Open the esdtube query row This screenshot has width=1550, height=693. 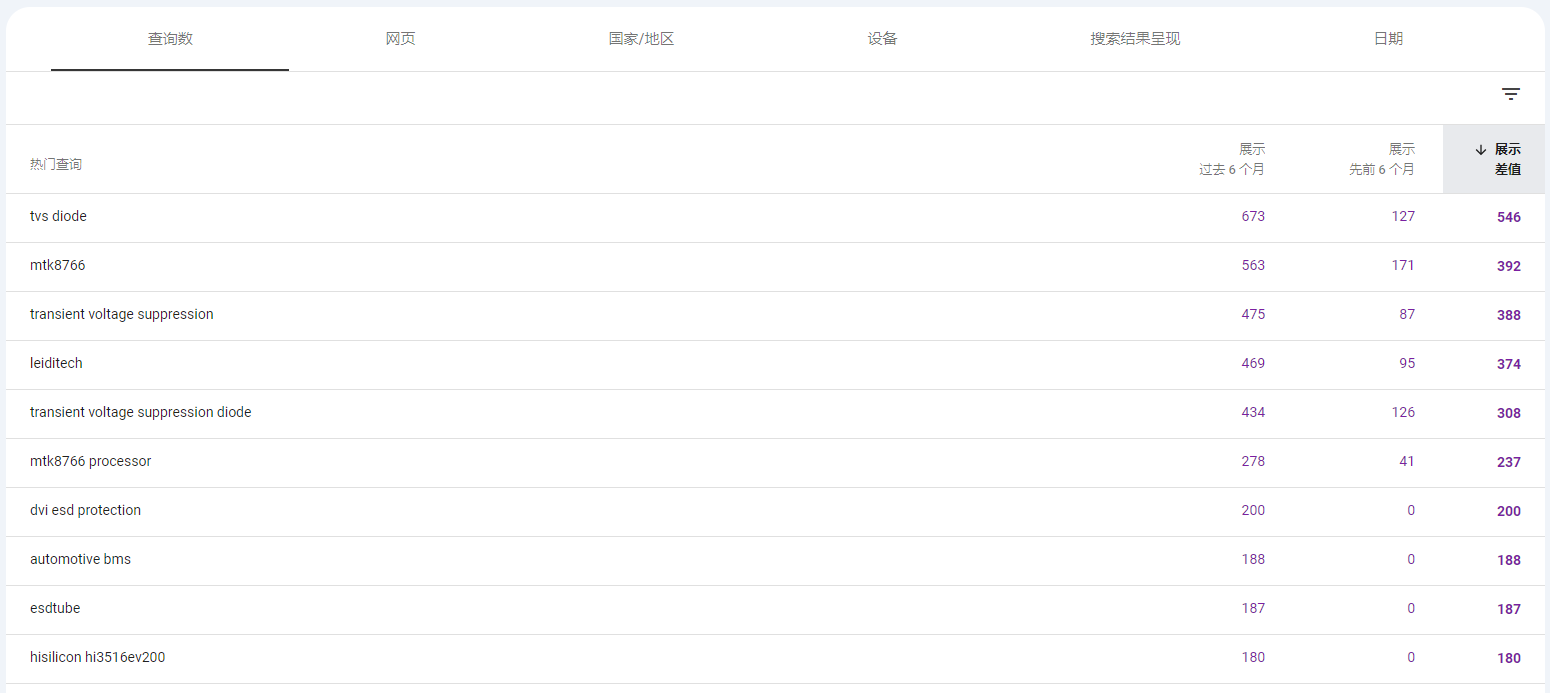coord(775,609)
